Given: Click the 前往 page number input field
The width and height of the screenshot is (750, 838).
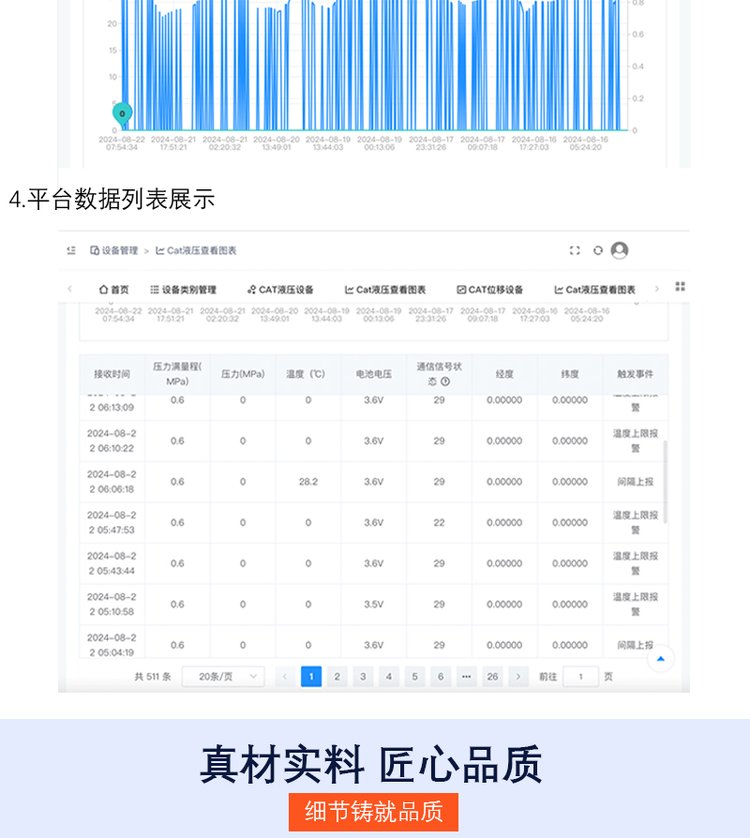Looking at the screenshot, I should coord(580,677).
